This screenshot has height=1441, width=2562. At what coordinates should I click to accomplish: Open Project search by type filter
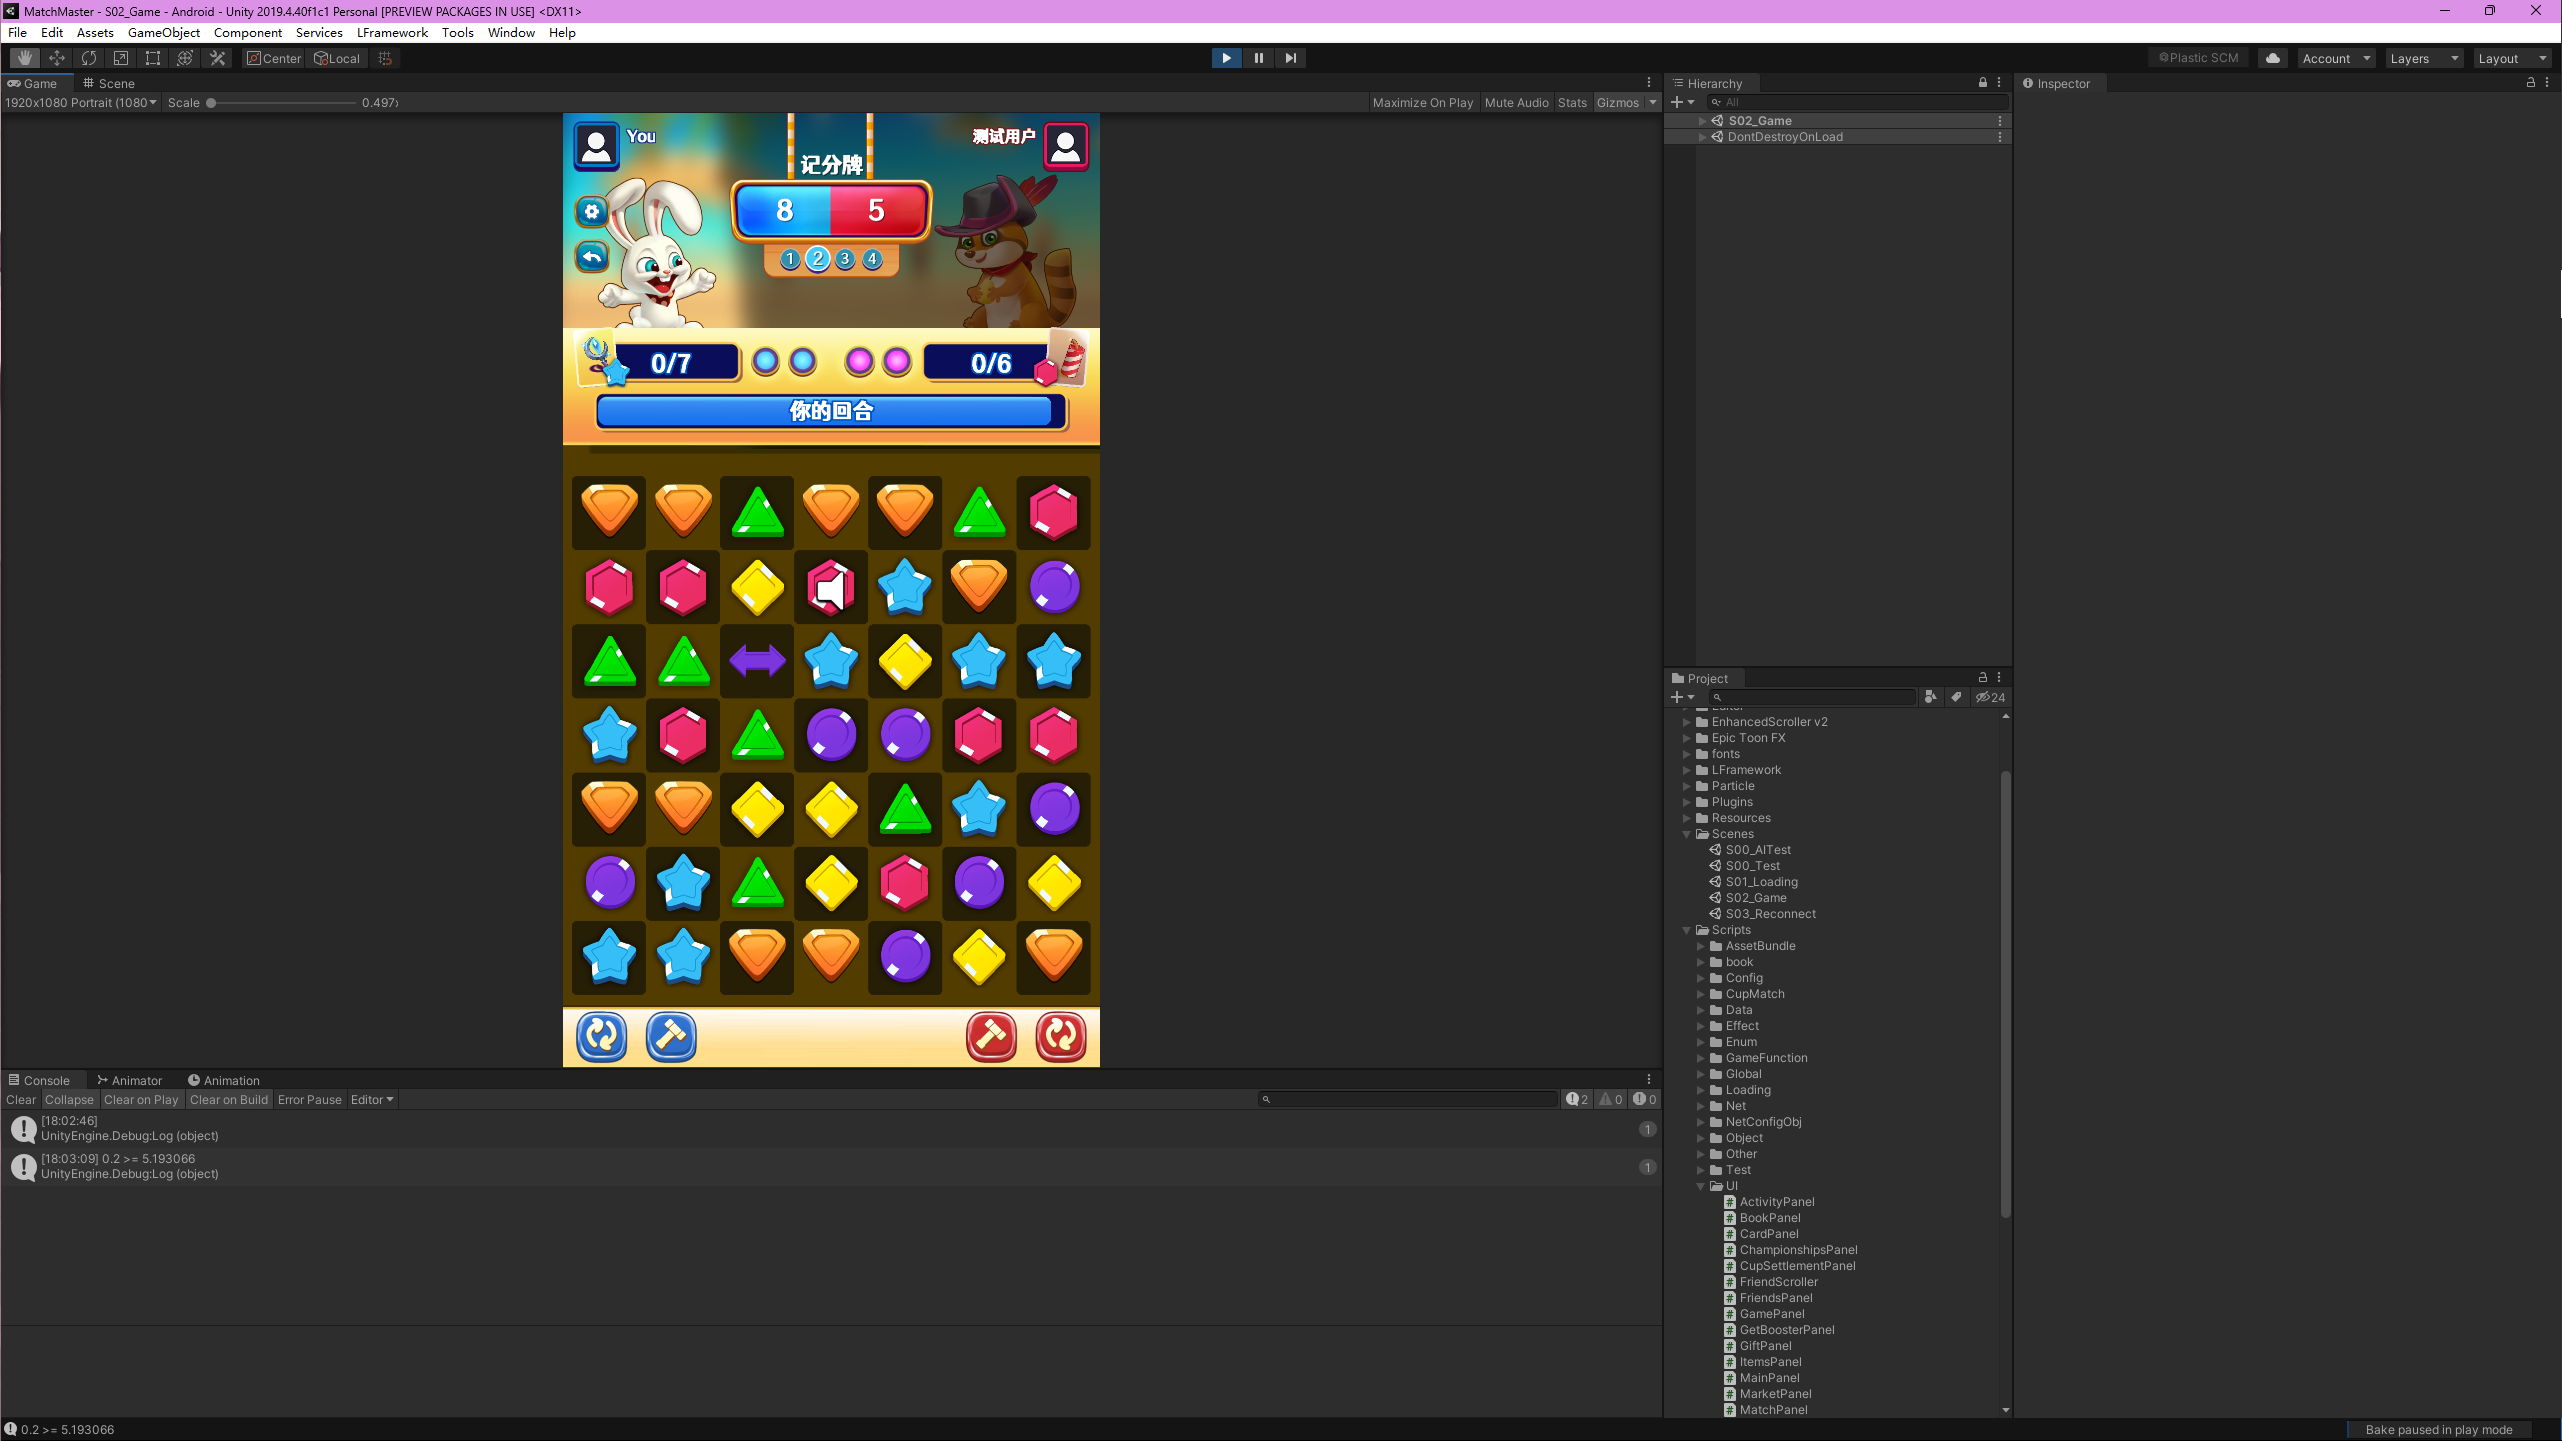pyautogui.click(x=1931, y=697)
